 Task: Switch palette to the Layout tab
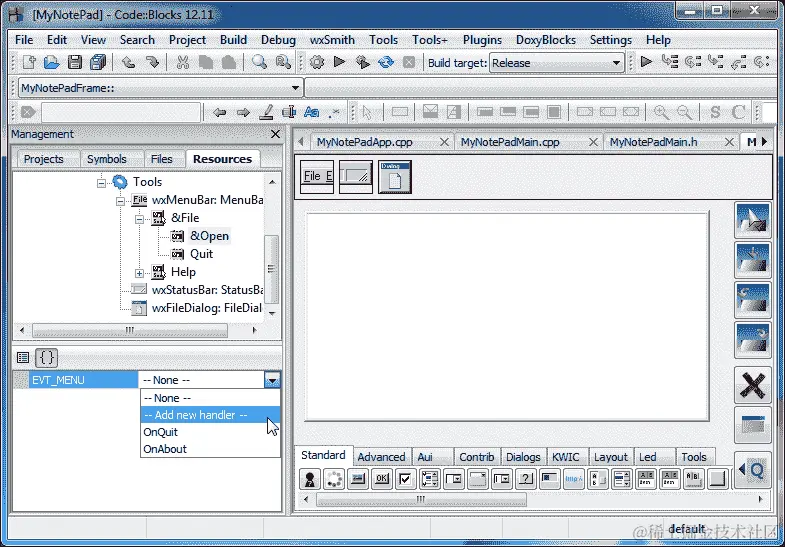611,457
